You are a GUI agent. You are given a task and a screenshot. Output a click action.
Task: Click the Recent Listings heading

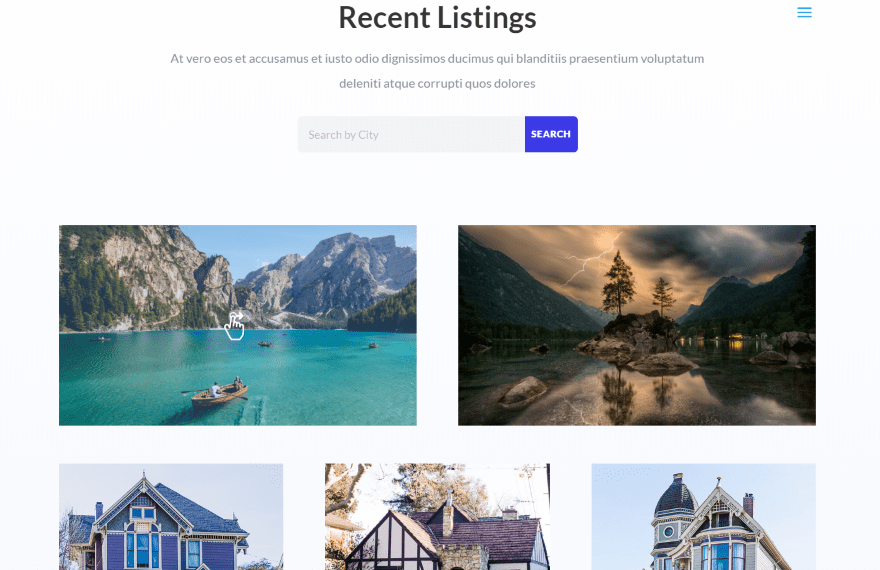click(437, 17)
